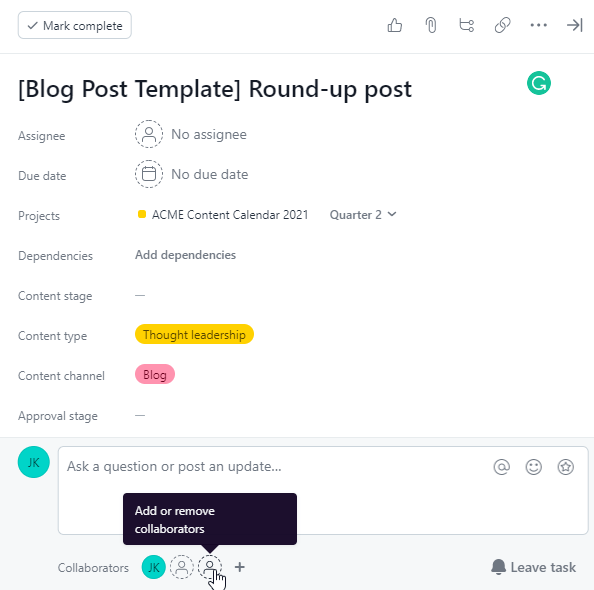Image resolution: width=594 pixels, height=590 pixels.
Task: Open the more actions ellipsis menu
Action: point(538,25)
